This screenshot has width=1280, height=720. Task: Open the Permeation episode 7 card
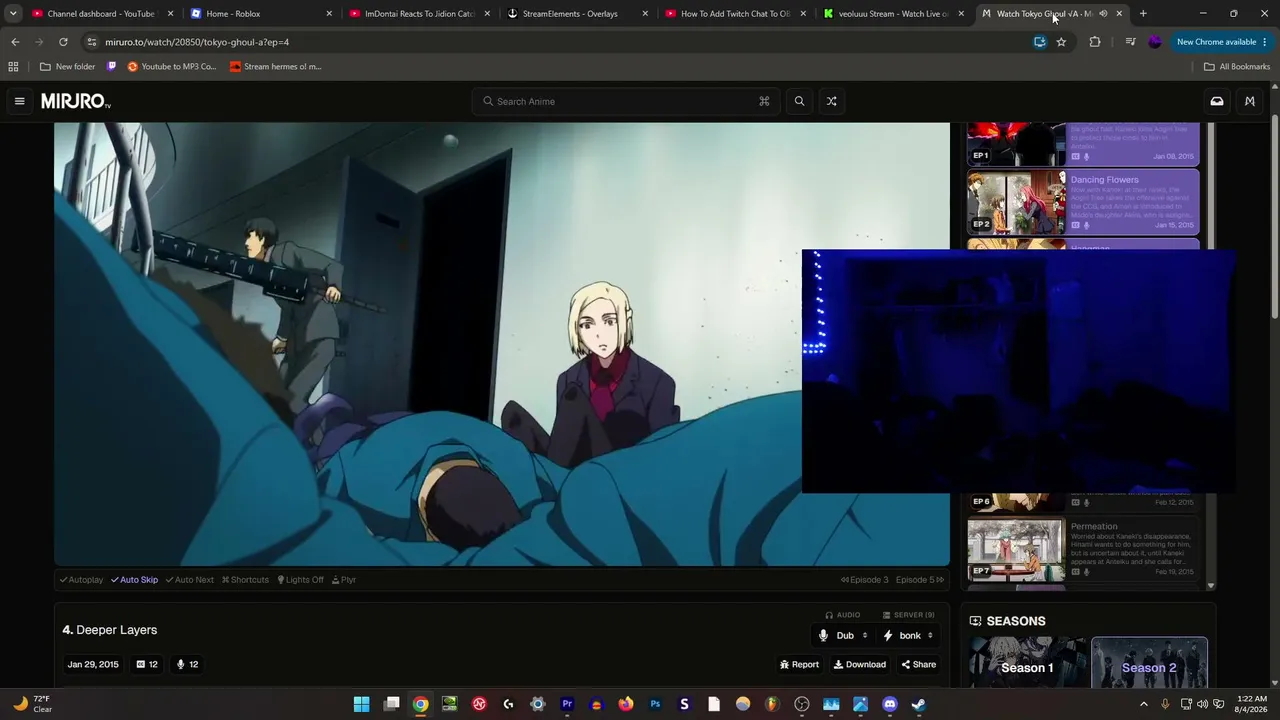(1083, 549)
